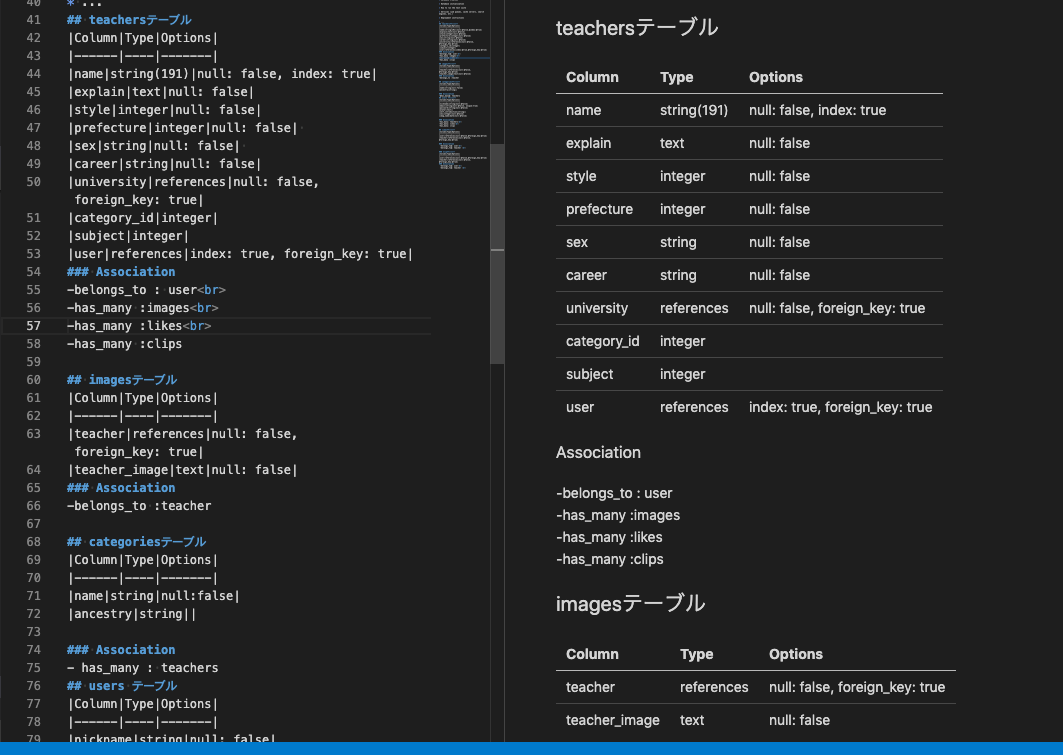
Task: Click line 64 'teacher_image|text|null: false'
Action: (182, 470)
